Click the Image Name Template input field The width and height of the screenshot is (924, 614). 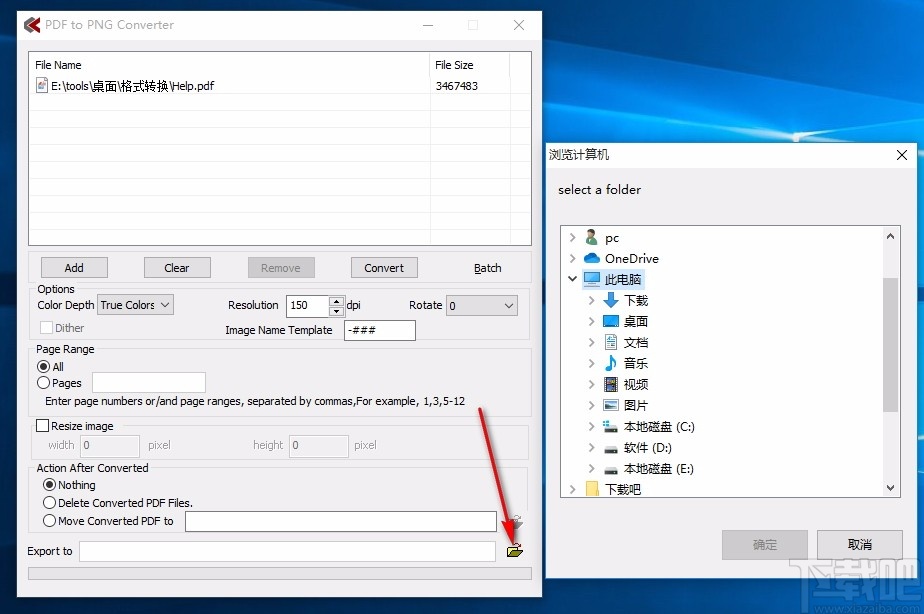pyautogui.click(x=379, y=330)
